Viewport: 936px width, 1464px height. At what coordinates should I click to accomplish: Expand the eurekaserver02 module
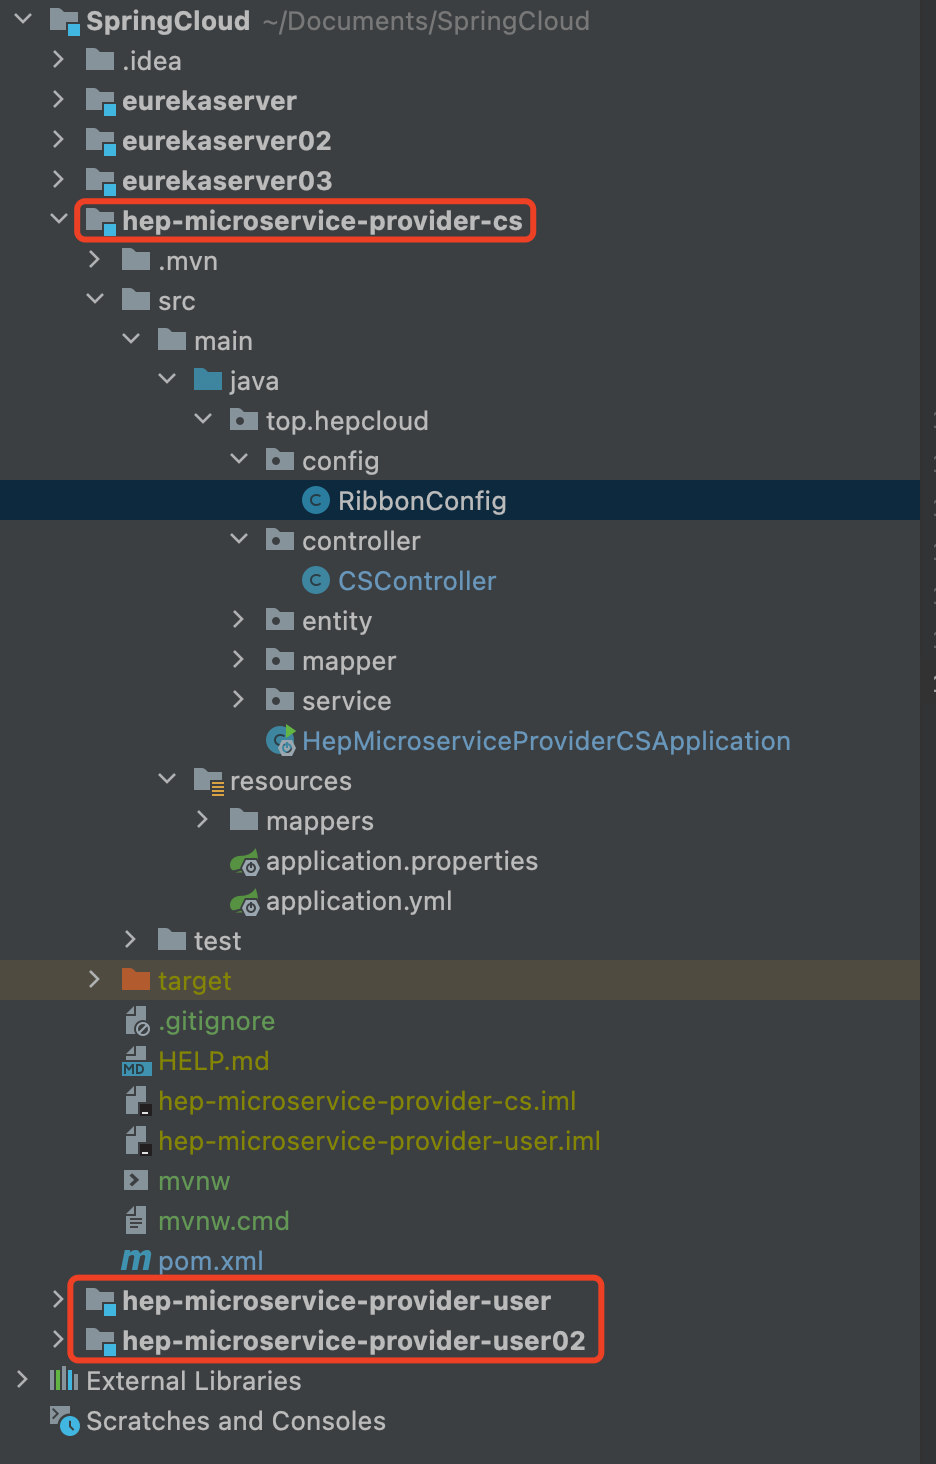pyautogui.click(x=59, y=140)
